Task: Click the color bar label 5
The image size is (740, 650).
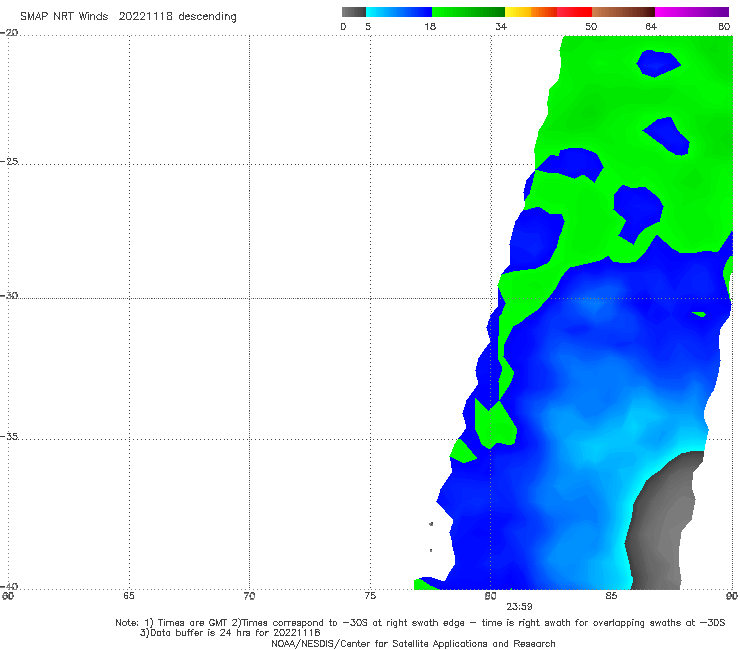Action: [368, 27]
